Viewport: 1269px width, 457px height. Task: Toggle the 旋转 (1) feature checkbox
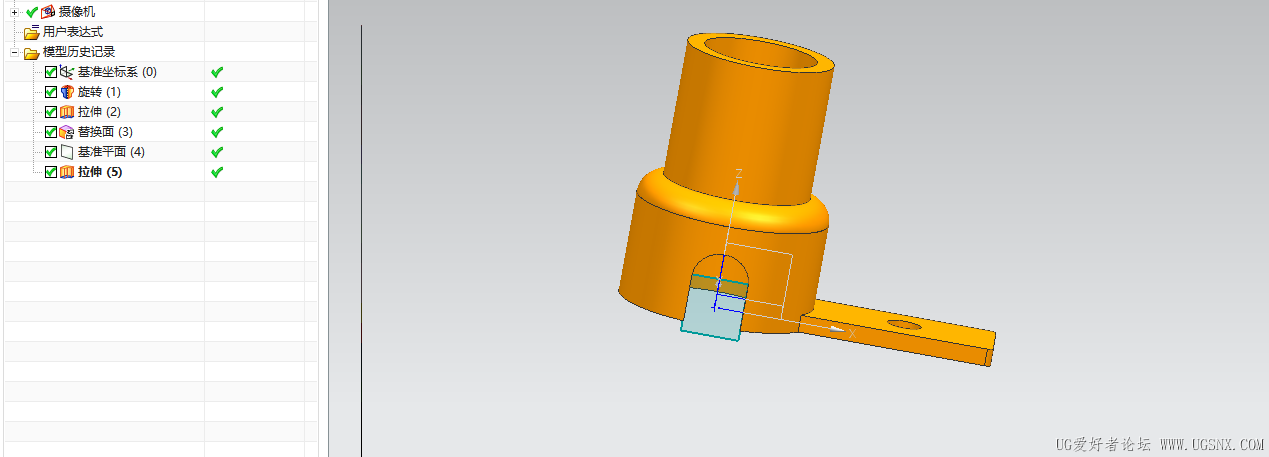(51, 92)
